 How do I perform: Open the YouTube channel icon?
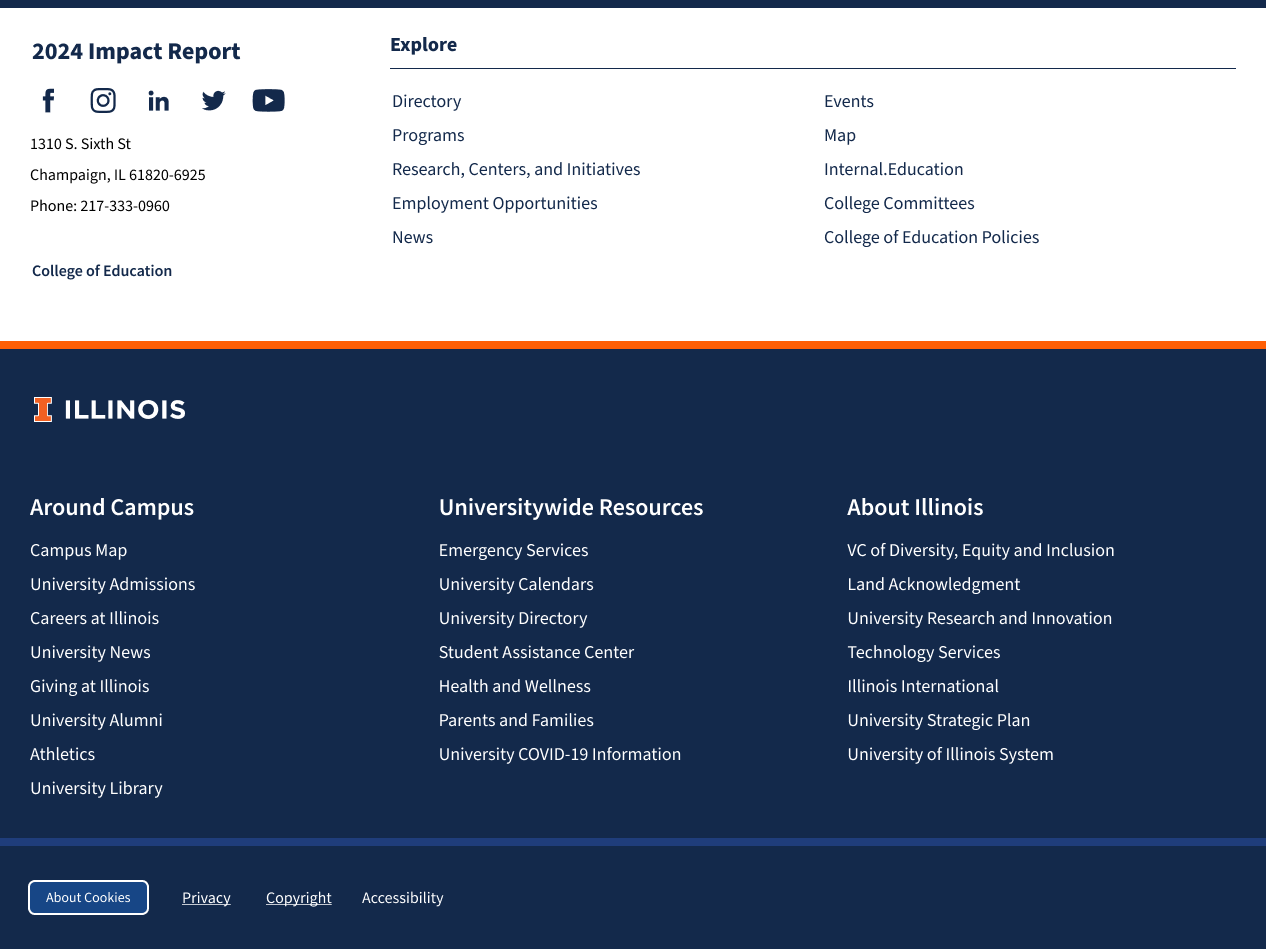coord(268,101)
